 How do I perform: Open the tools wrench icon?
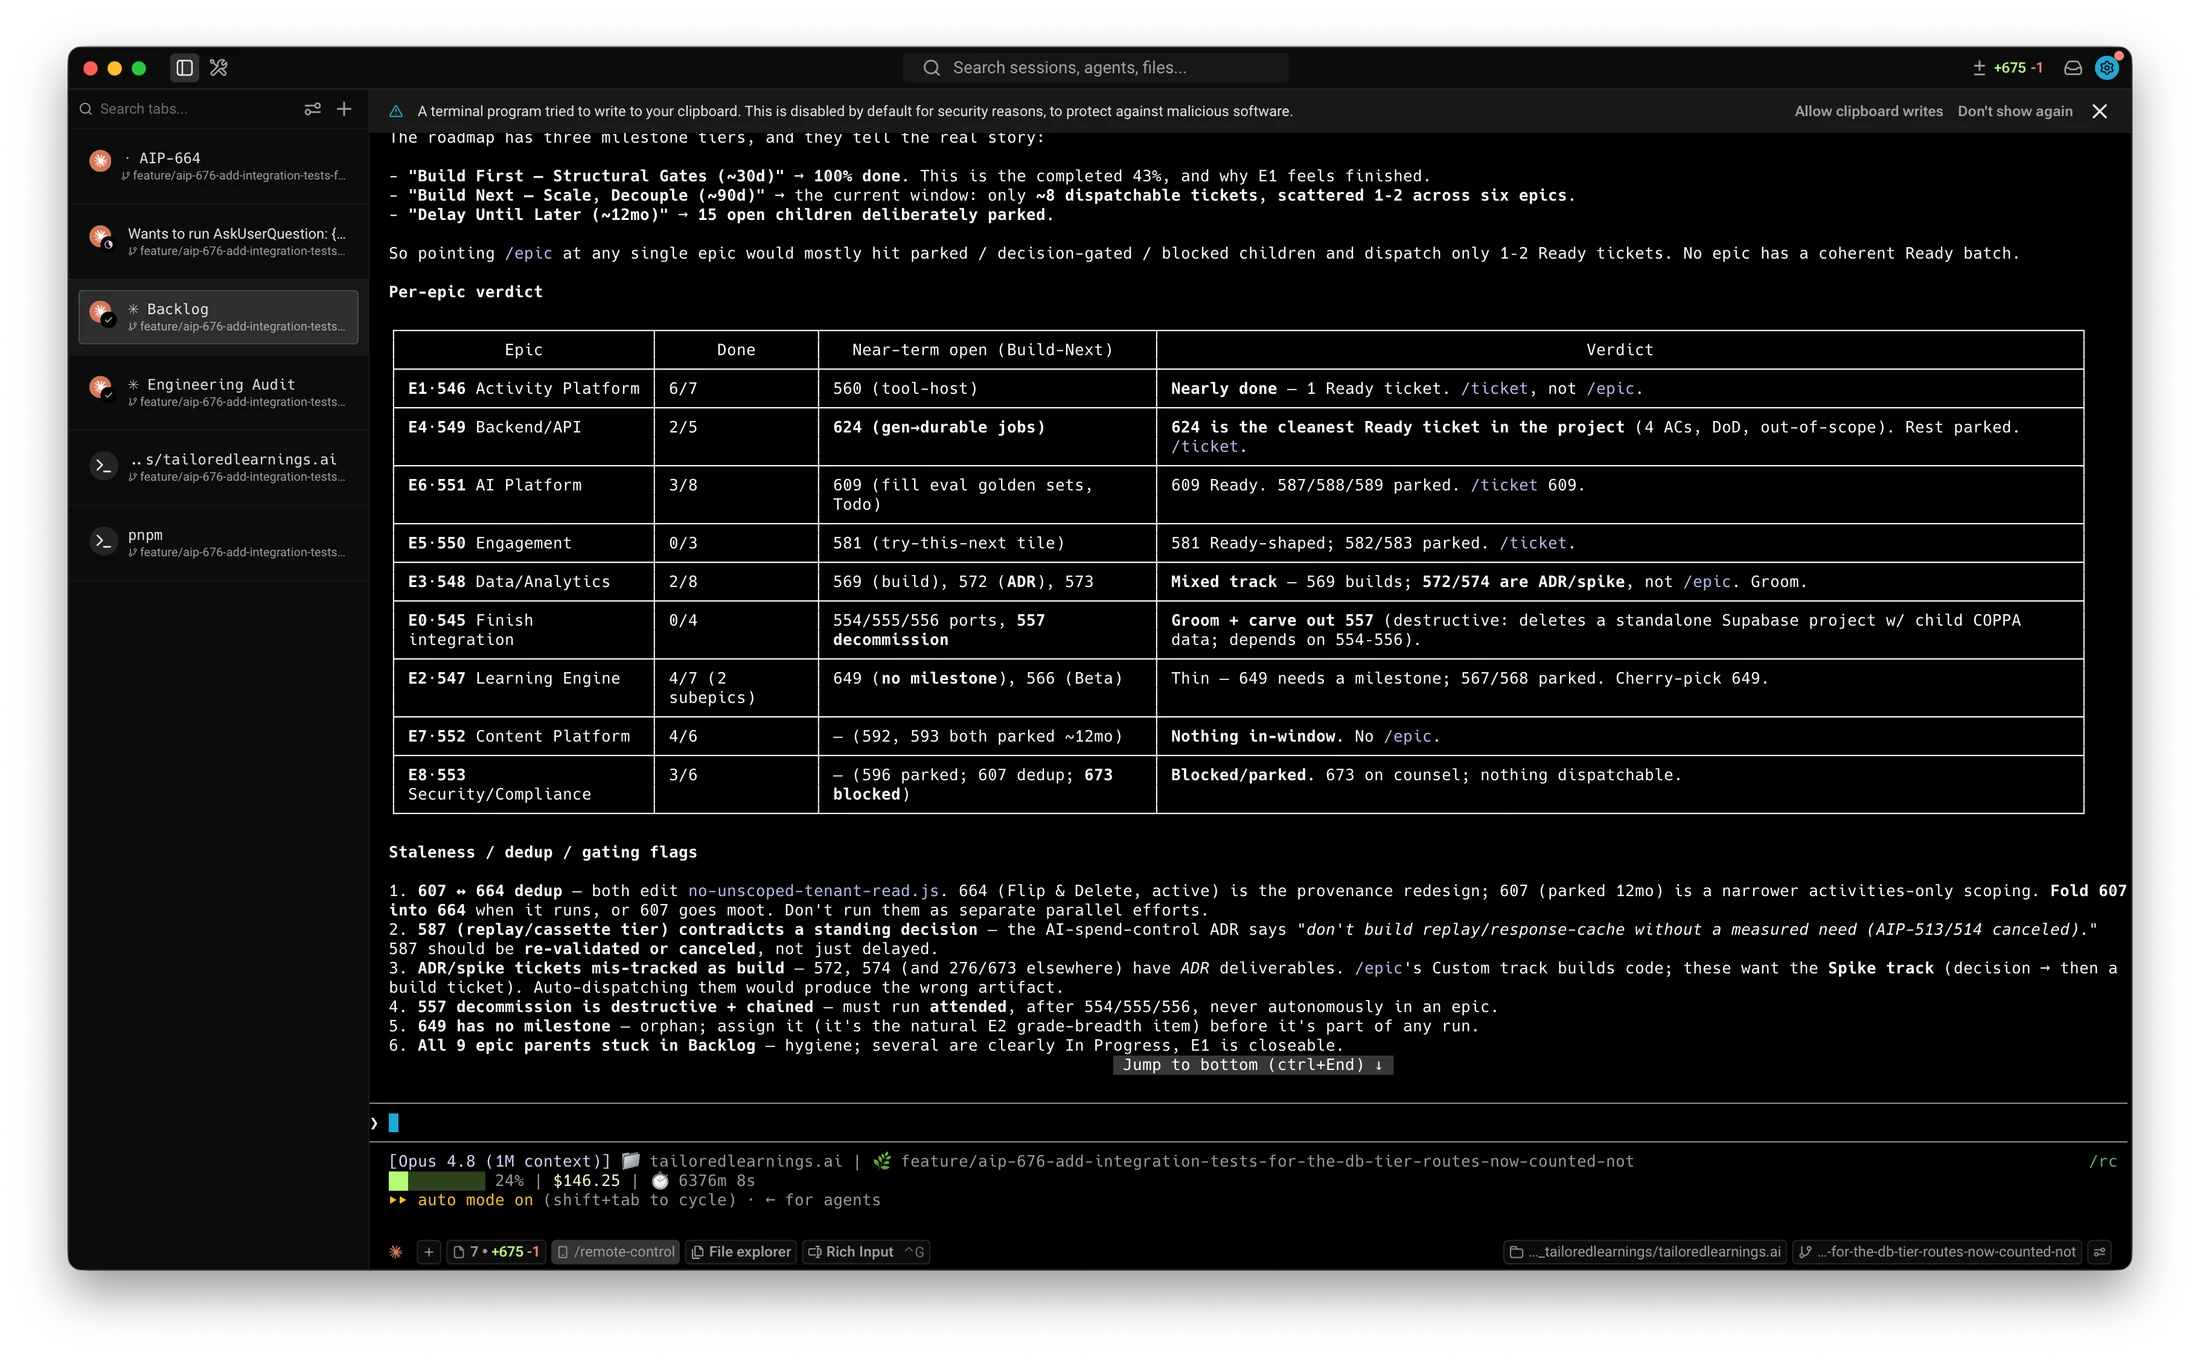[x=219, y=68]
